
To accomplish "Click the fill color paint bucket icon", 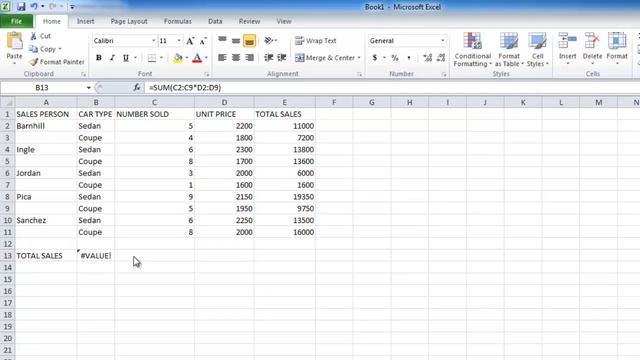I will click(178, 58).
